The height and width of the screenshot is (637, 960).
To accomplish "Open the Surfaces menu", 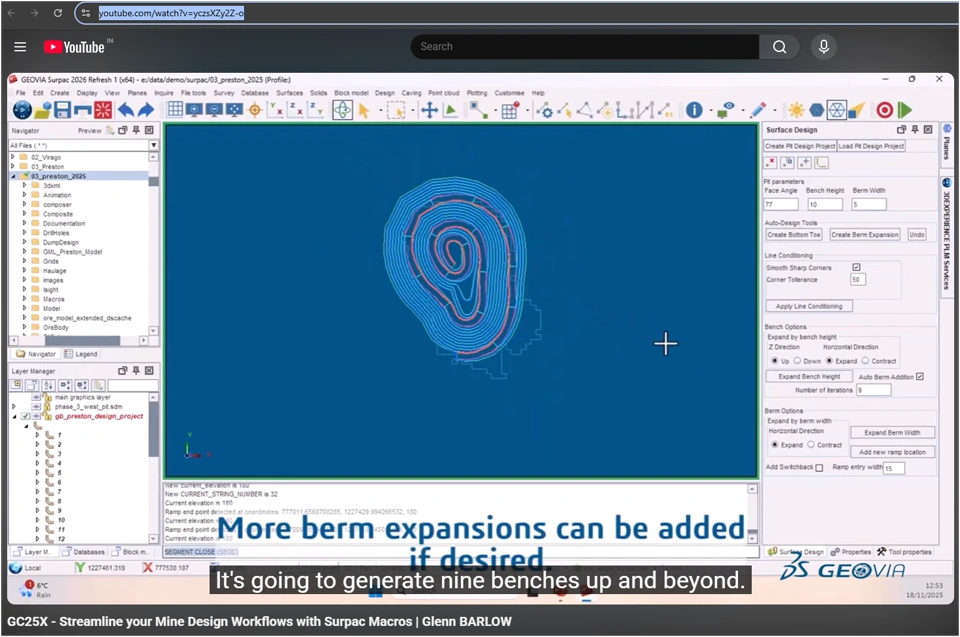I will click(290, 93).
